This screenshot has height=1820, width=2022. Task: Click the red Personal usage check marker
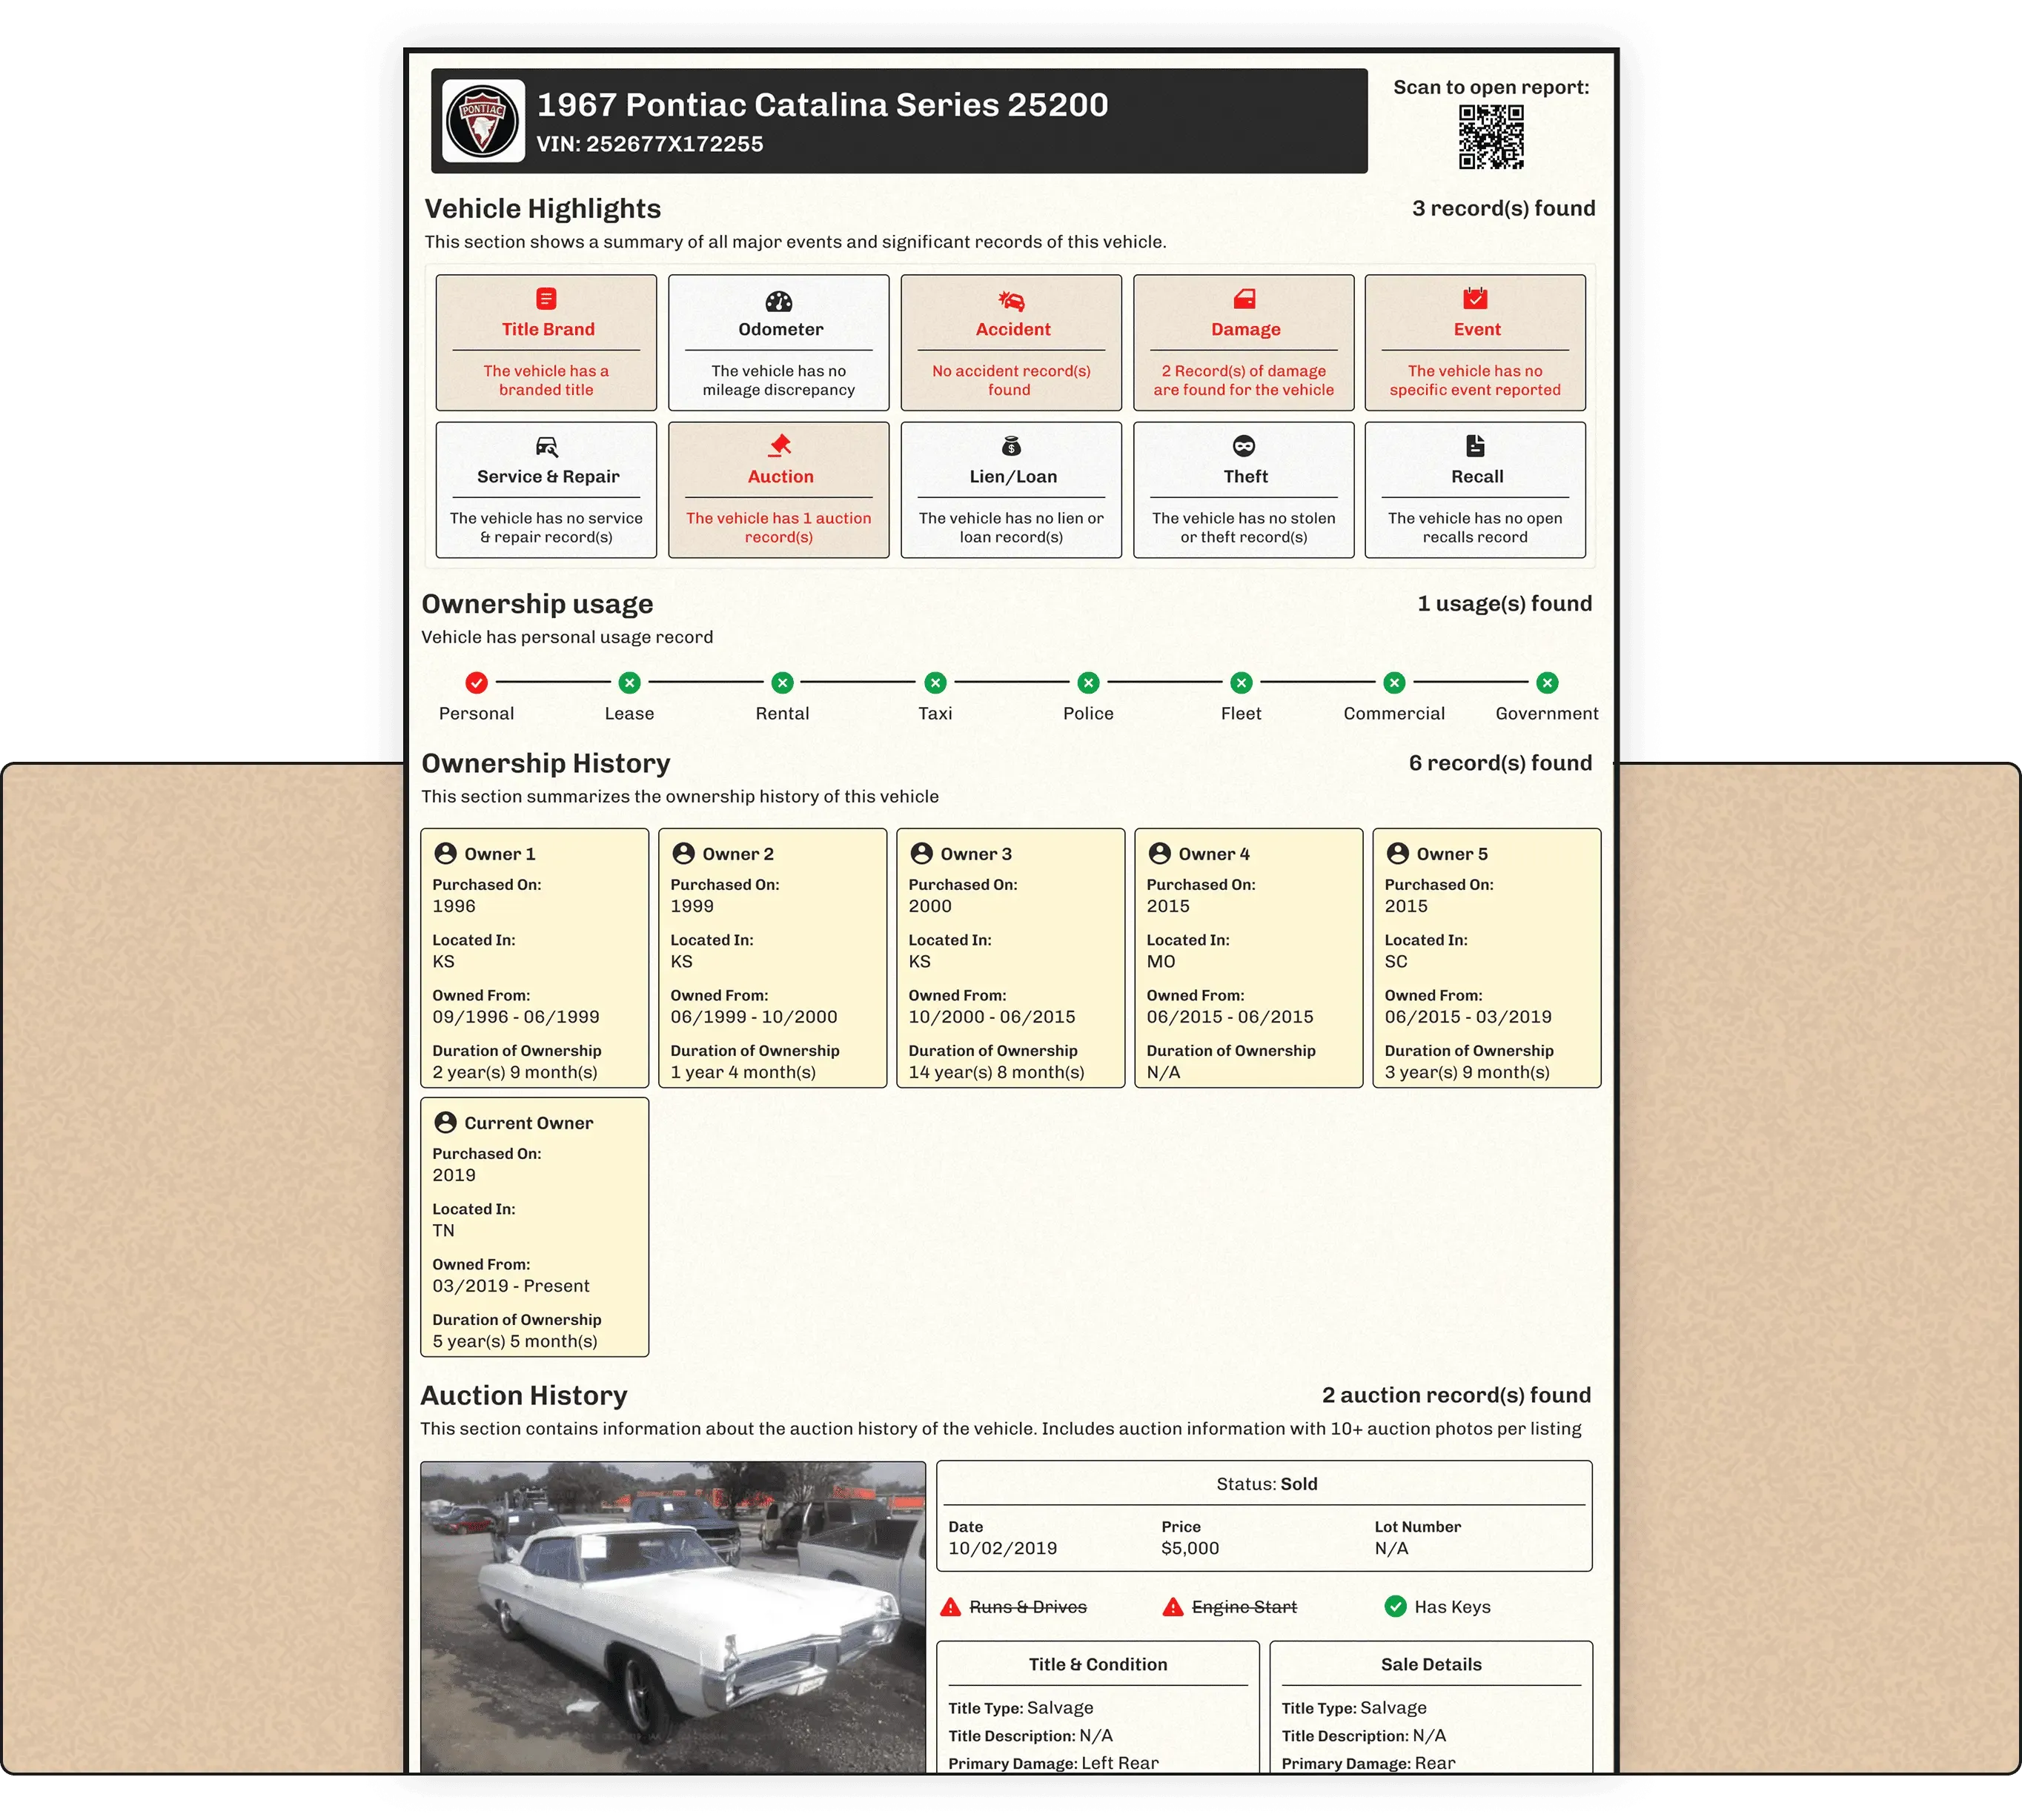[x=476, y=683]
